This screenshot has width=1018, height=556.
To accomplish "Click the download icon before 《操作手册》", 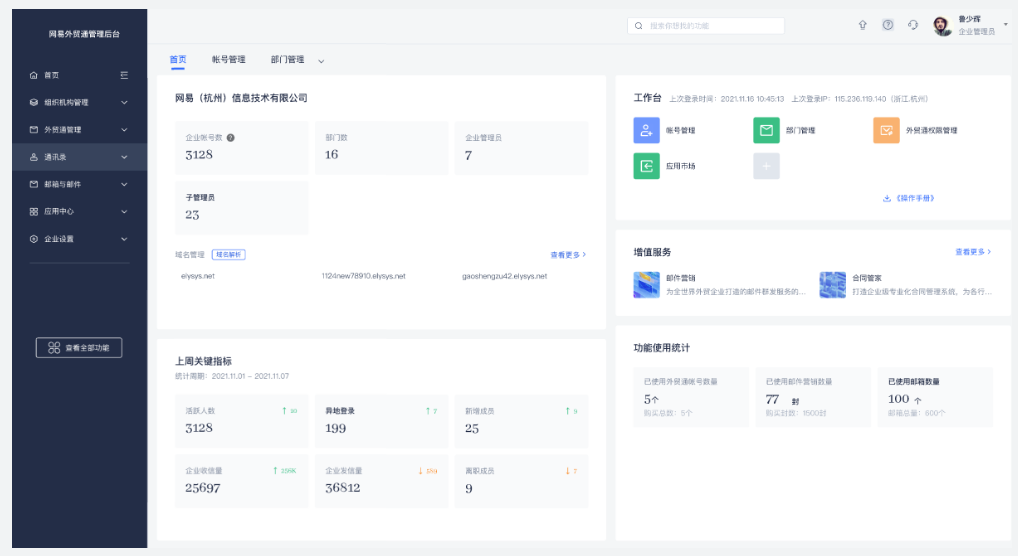I will tap(887, 198).
